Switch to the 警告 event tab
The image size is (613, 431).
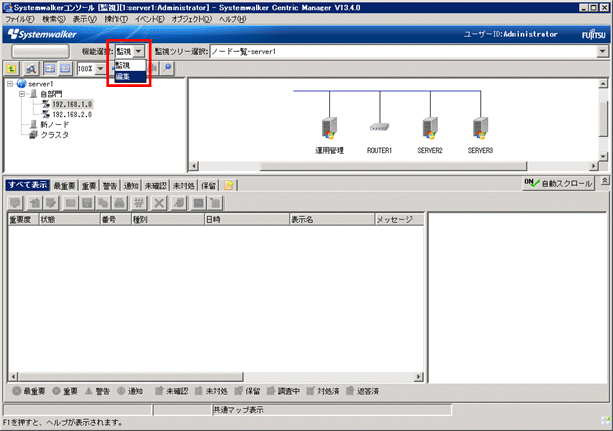[x=110, y=186]
